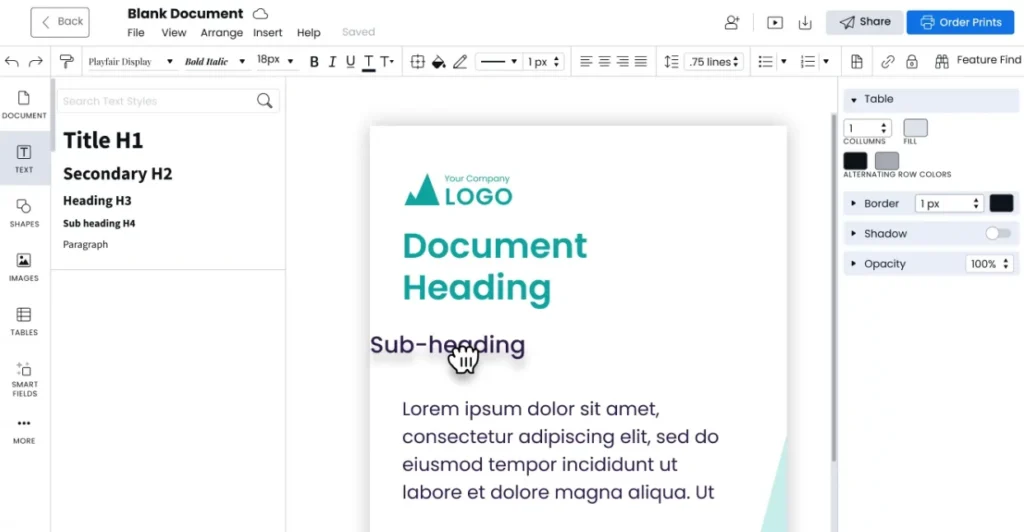Open the text color tool

click(x=368, y=62)
